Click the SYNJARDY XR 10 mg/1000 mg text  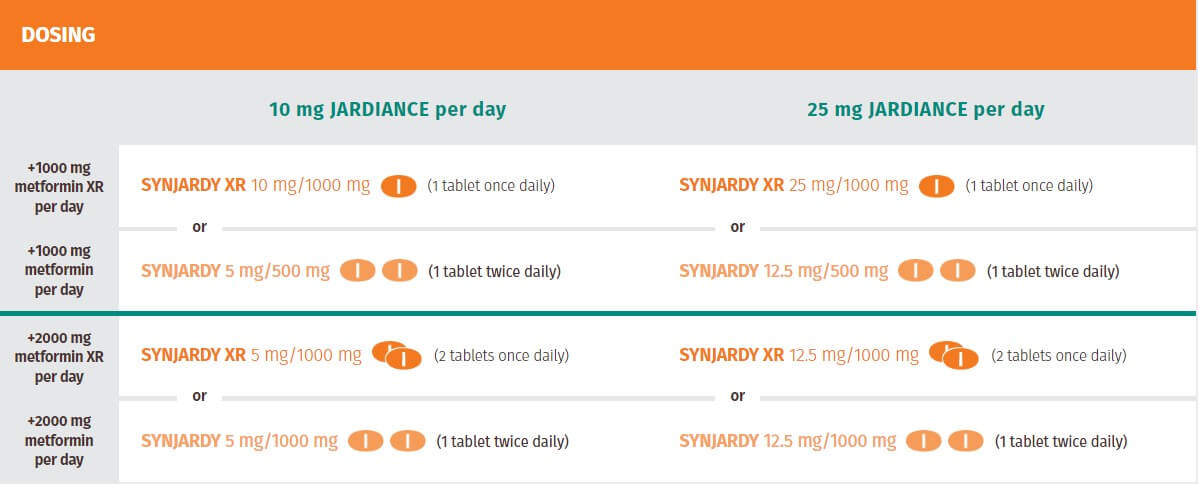point(256,186)
